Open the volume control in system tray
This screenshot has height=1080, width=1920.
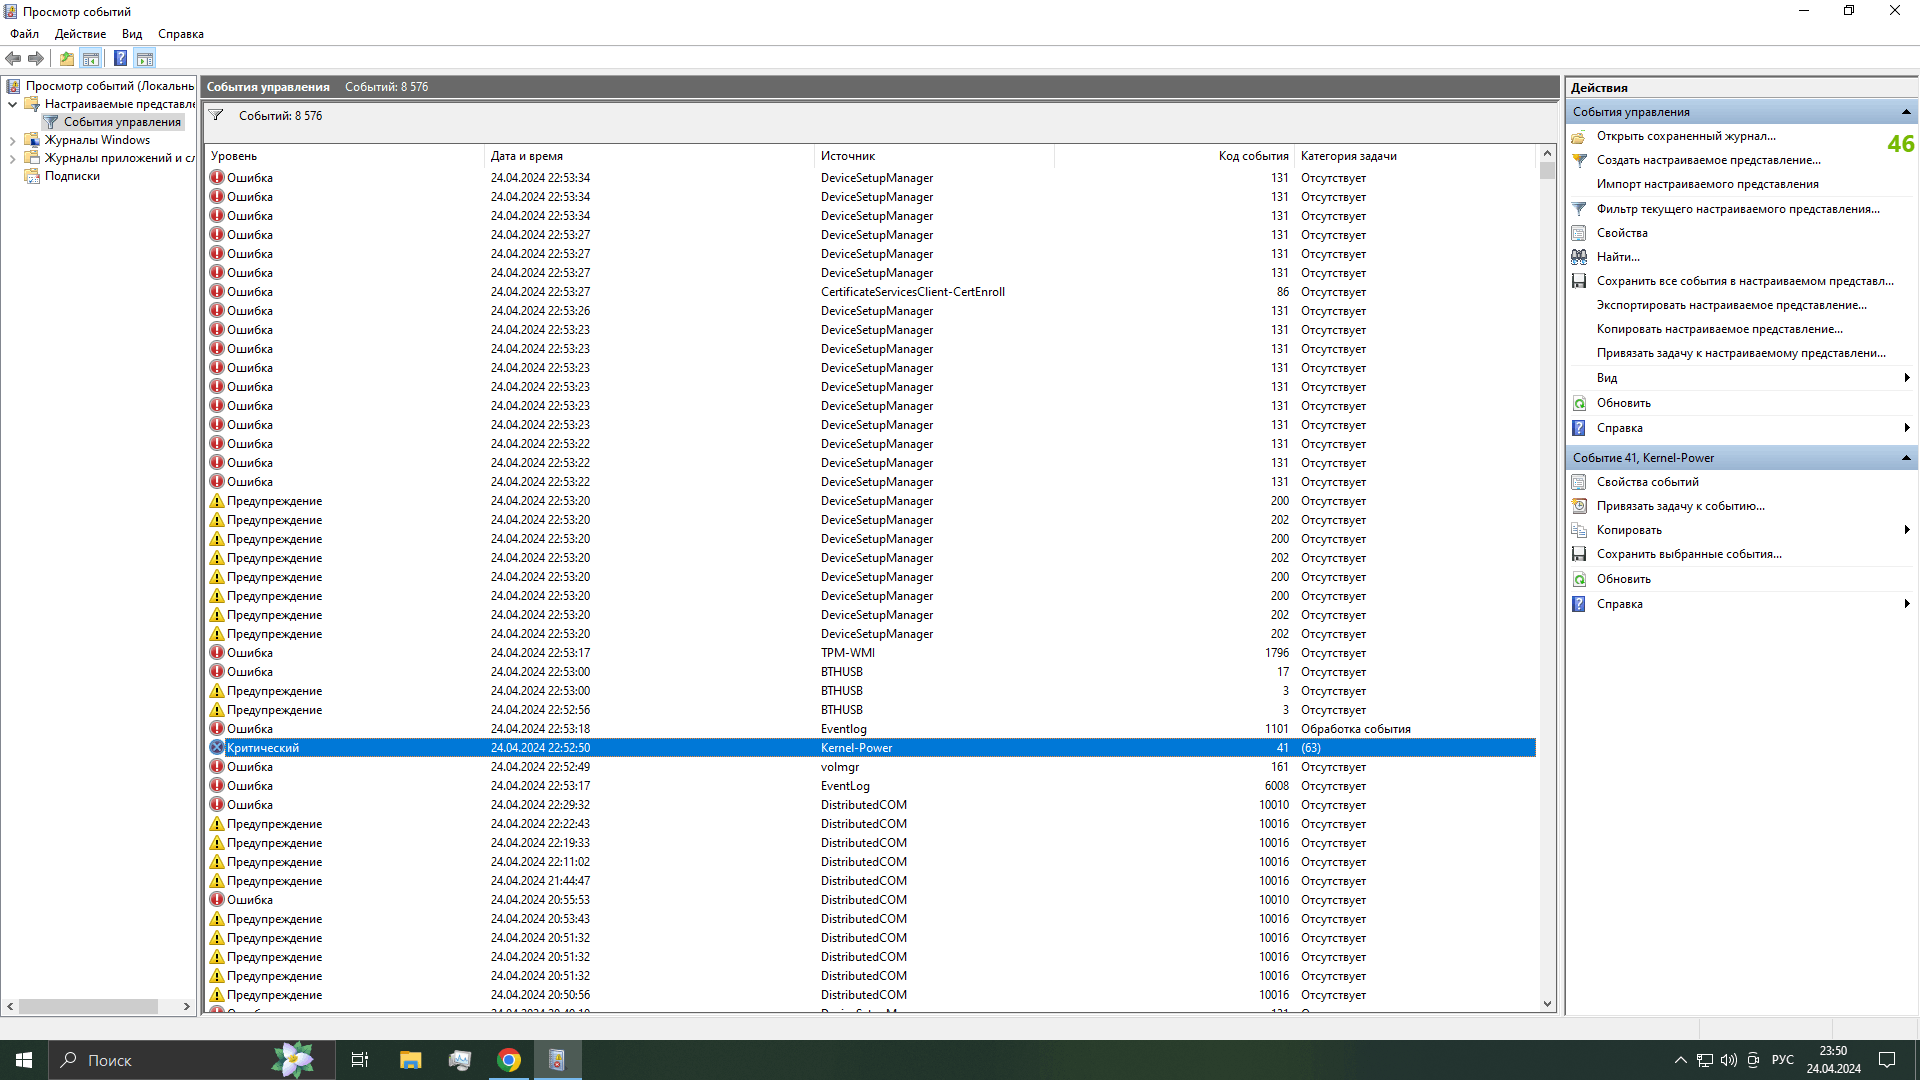[x=1728, y=1060]
